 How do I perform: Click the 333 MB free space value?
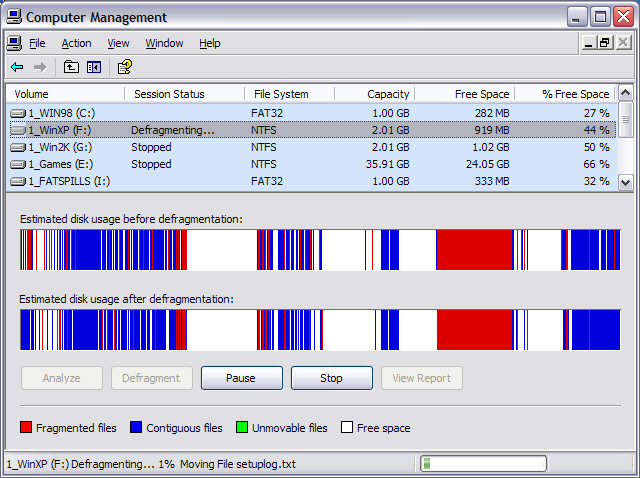[x=492, y=181]
